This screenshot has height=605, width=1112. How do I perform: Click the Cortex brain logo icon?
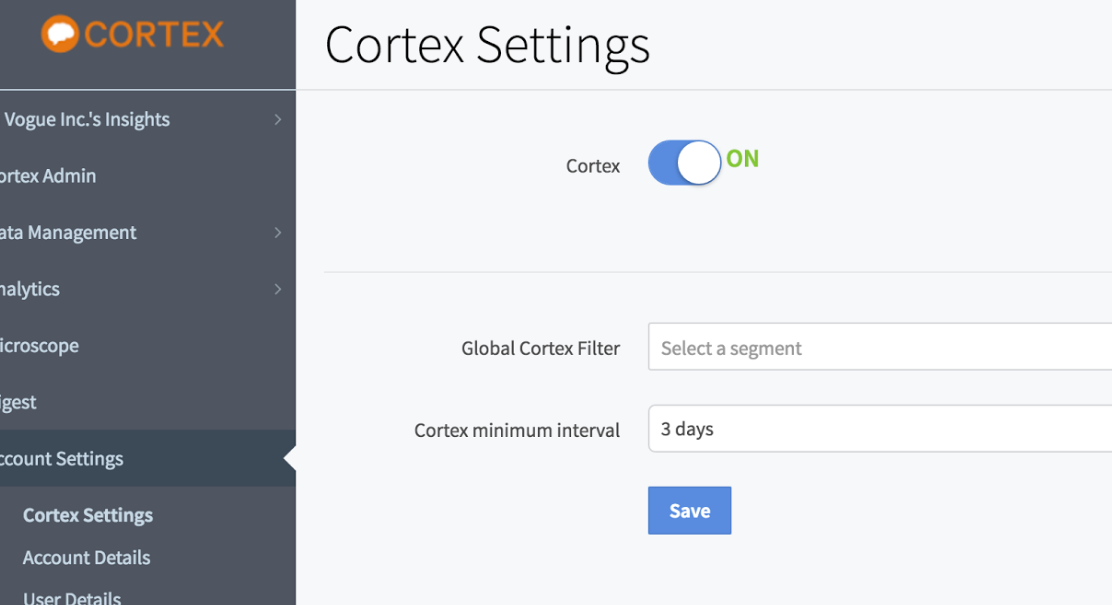[x=60, y=33]
